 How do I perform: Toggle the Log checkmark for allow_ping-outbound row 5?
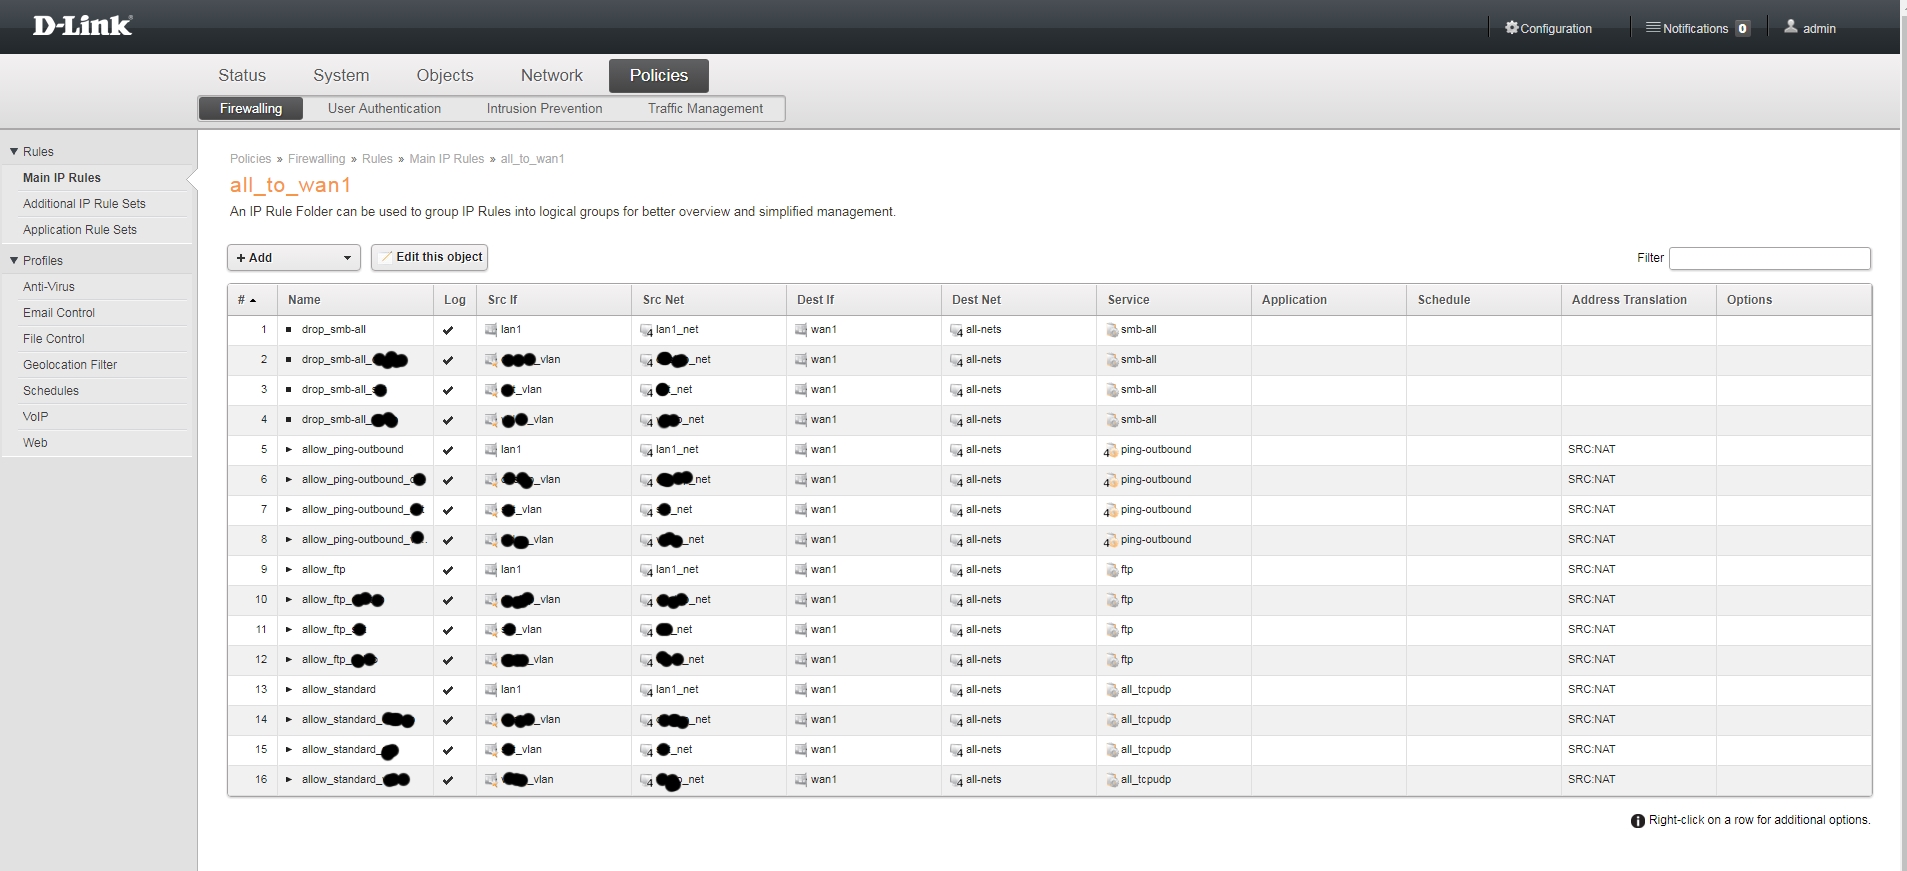pos(448,450)
